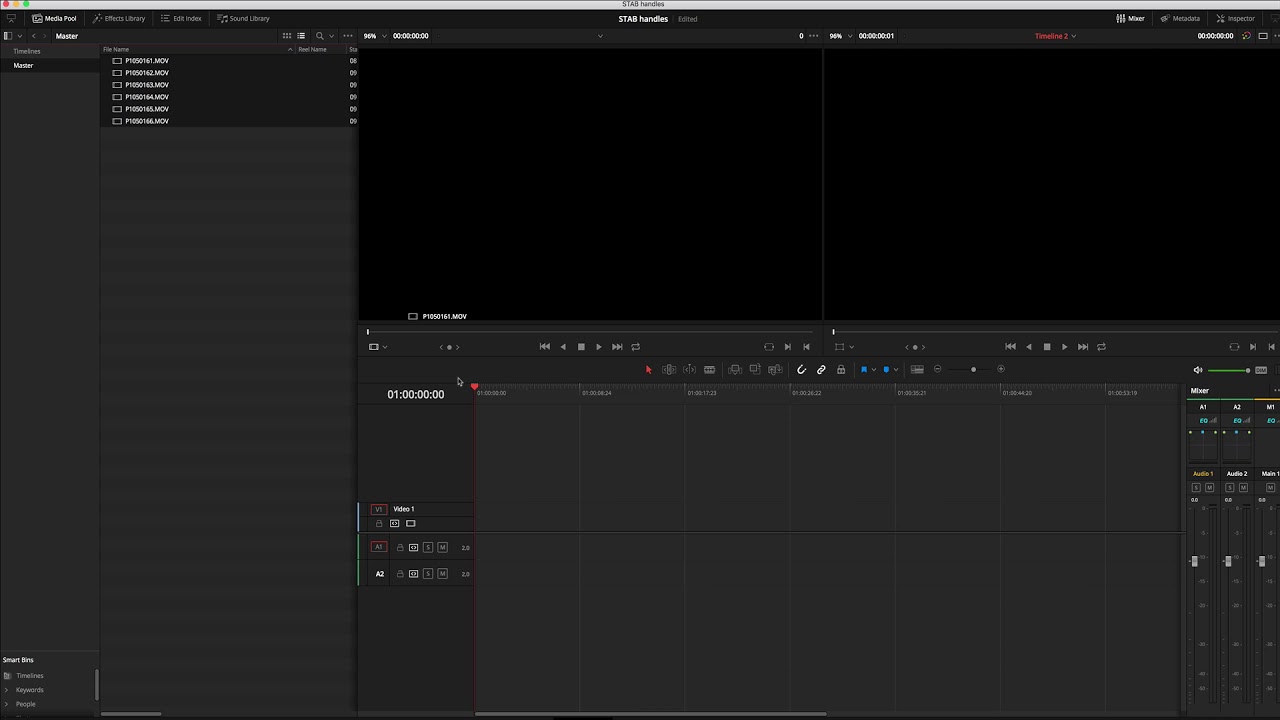
Task: Sort by File Name column header
Action: (116, 49)
